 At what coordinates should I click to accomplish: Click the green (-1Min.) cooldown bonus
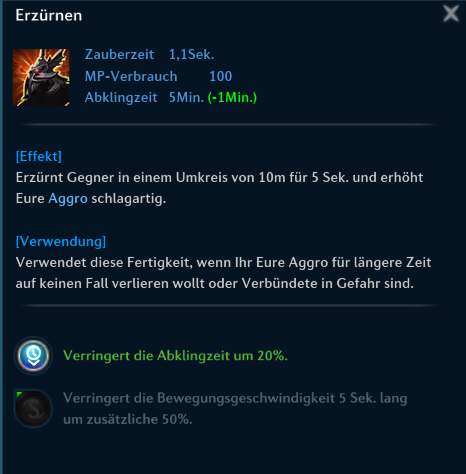[x=232, y=98]
